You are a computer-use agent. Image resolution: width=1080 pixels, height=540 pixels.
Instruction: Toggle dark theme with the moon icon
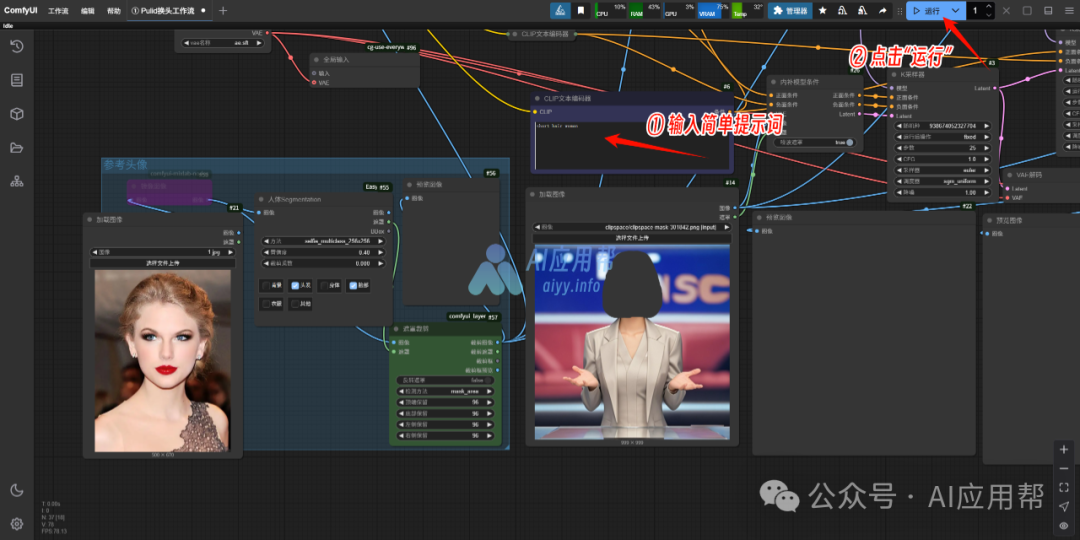tap(17, 490)
